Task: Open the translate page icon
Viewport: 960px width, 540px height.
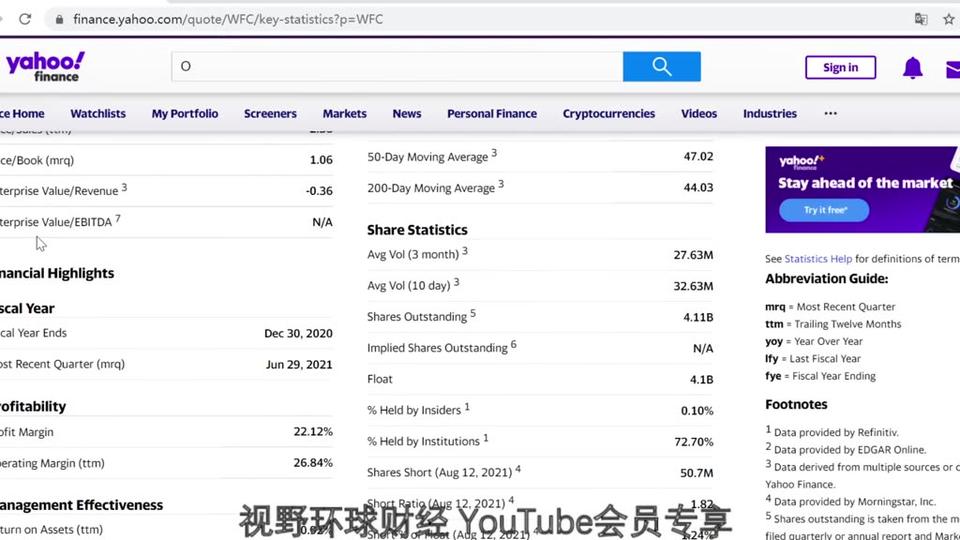Action: point(921,19)
